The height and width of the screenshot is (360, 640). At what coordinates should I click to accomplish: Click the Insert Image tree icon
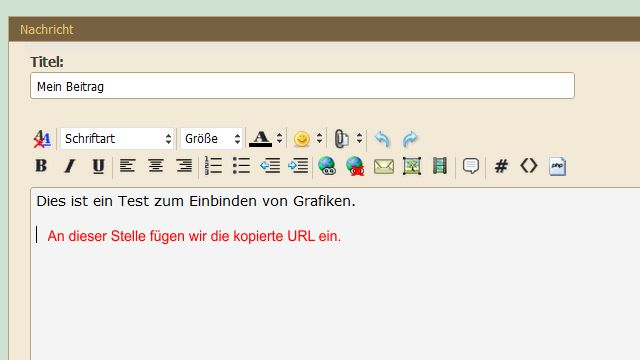coord(412,166)
